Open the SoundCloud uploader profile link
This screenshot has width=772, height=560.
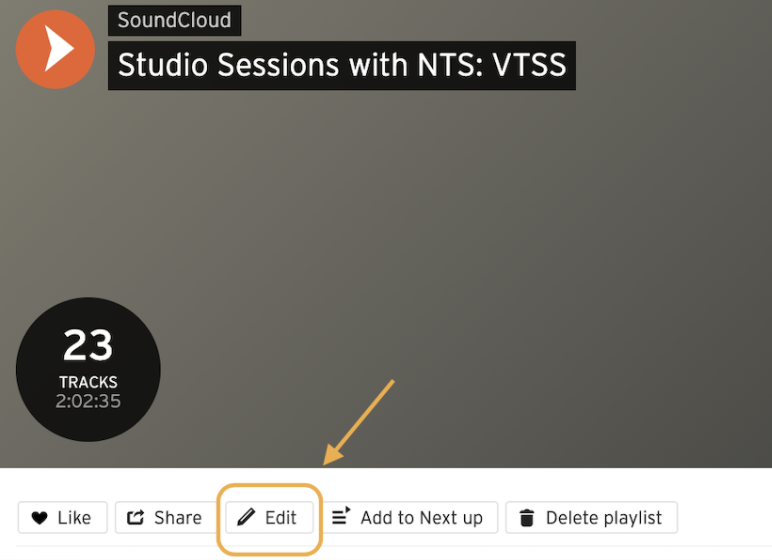point(174,20)
